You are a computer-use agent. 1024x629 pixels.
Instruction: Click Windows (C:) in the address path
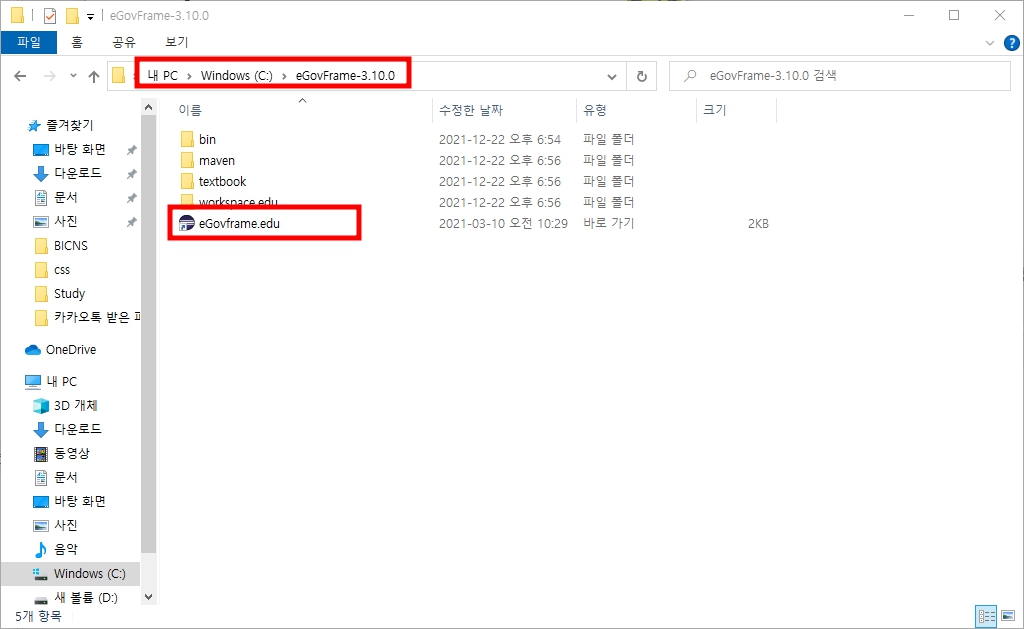(x=236, y=76)
